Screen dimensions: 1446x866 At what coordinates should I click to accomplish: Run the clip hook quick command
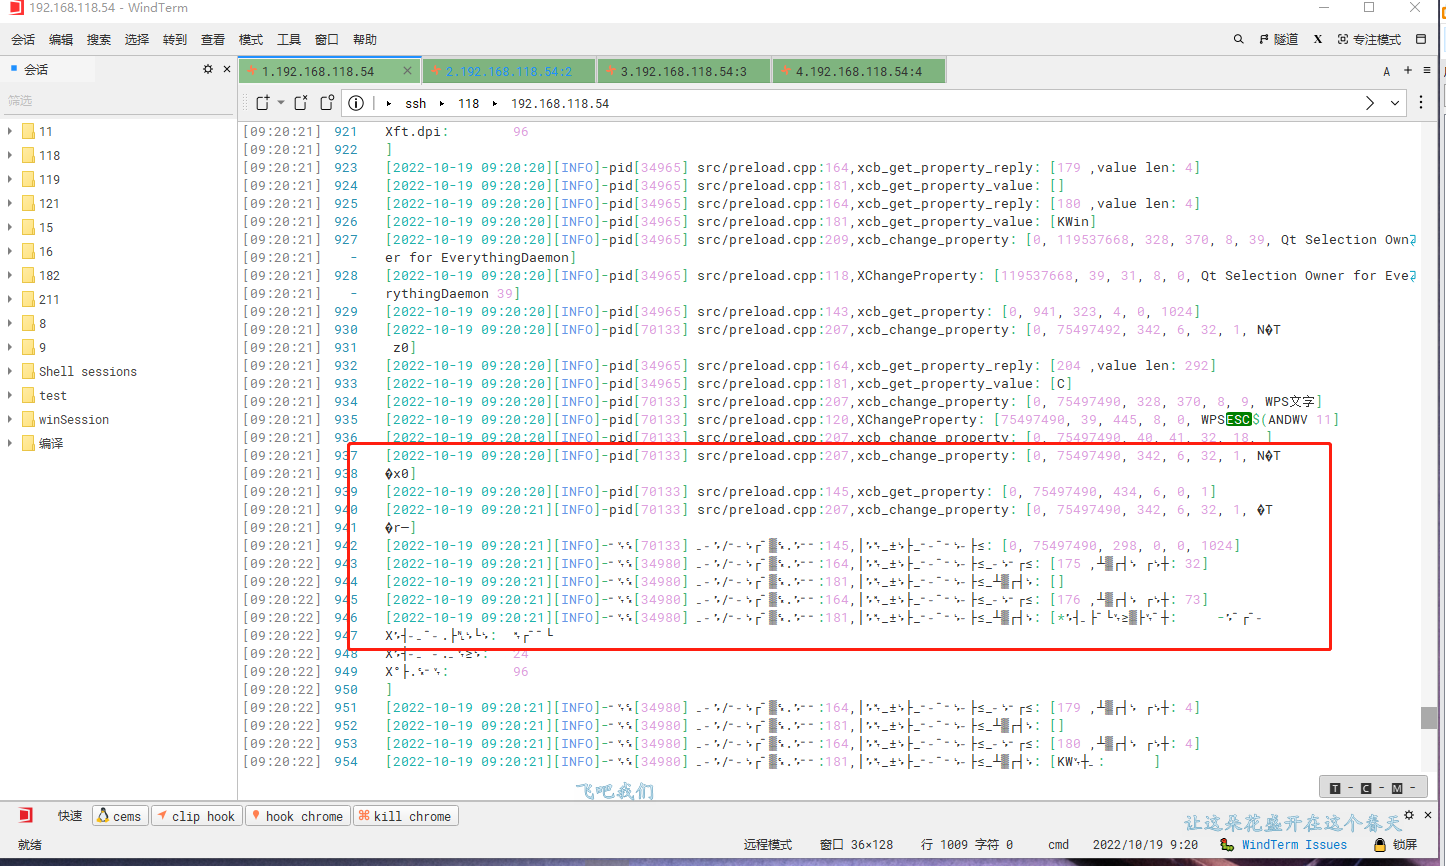tap(195, 816)
